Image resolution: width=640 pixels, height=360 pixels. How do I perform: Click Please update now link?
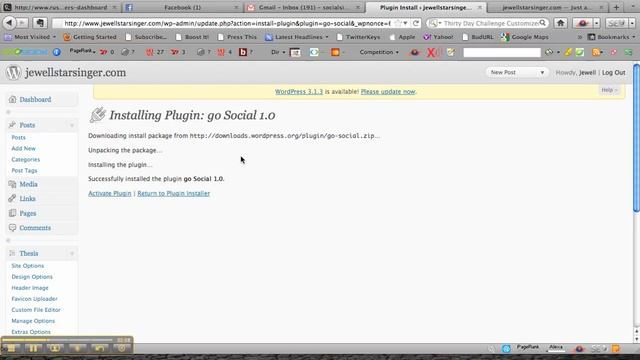coord(388,91)
